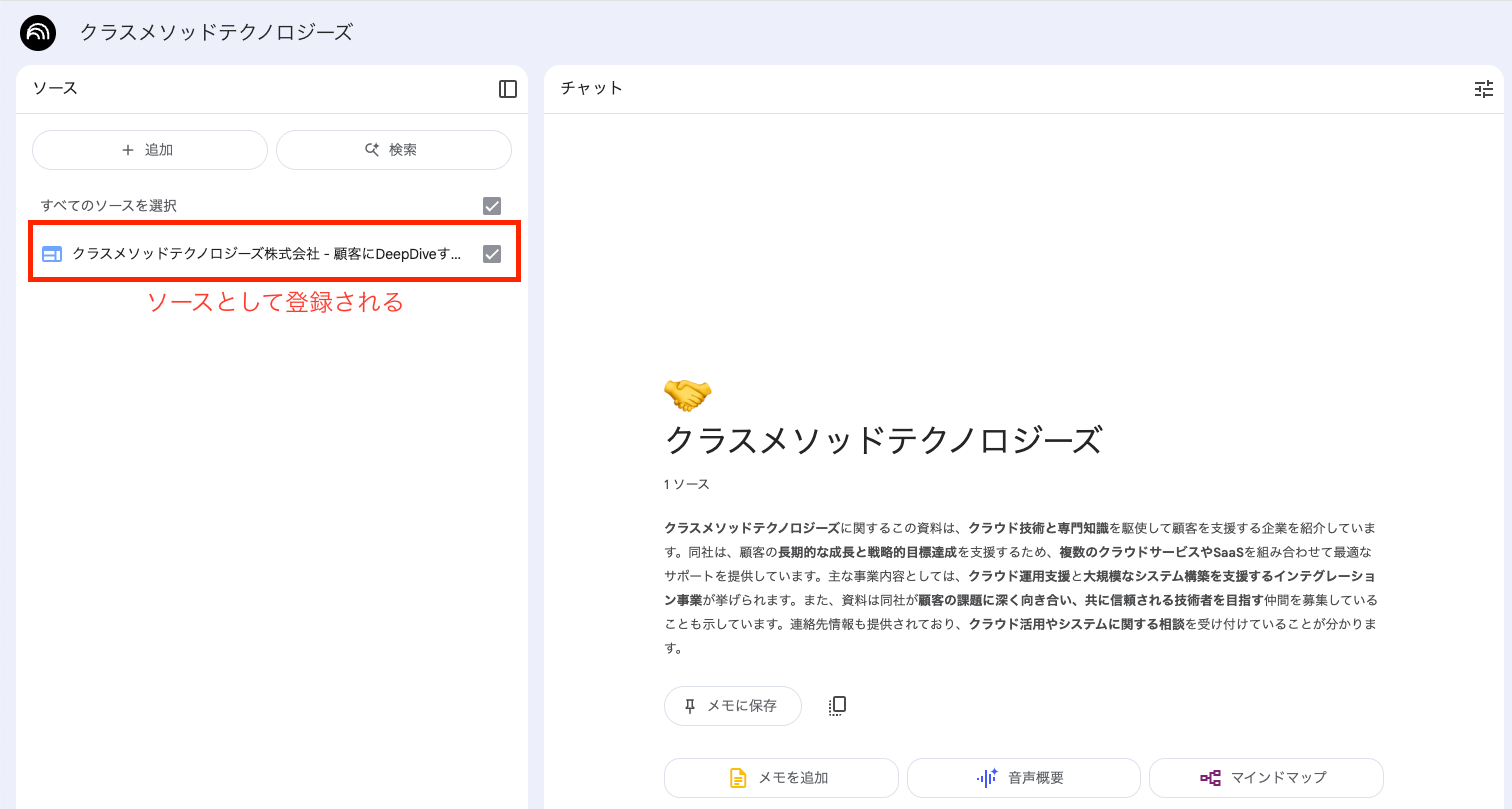Collapse the sources panel via the sidebar icon
This screenshot has width=1512, height=809.
[x=508, y=89]
